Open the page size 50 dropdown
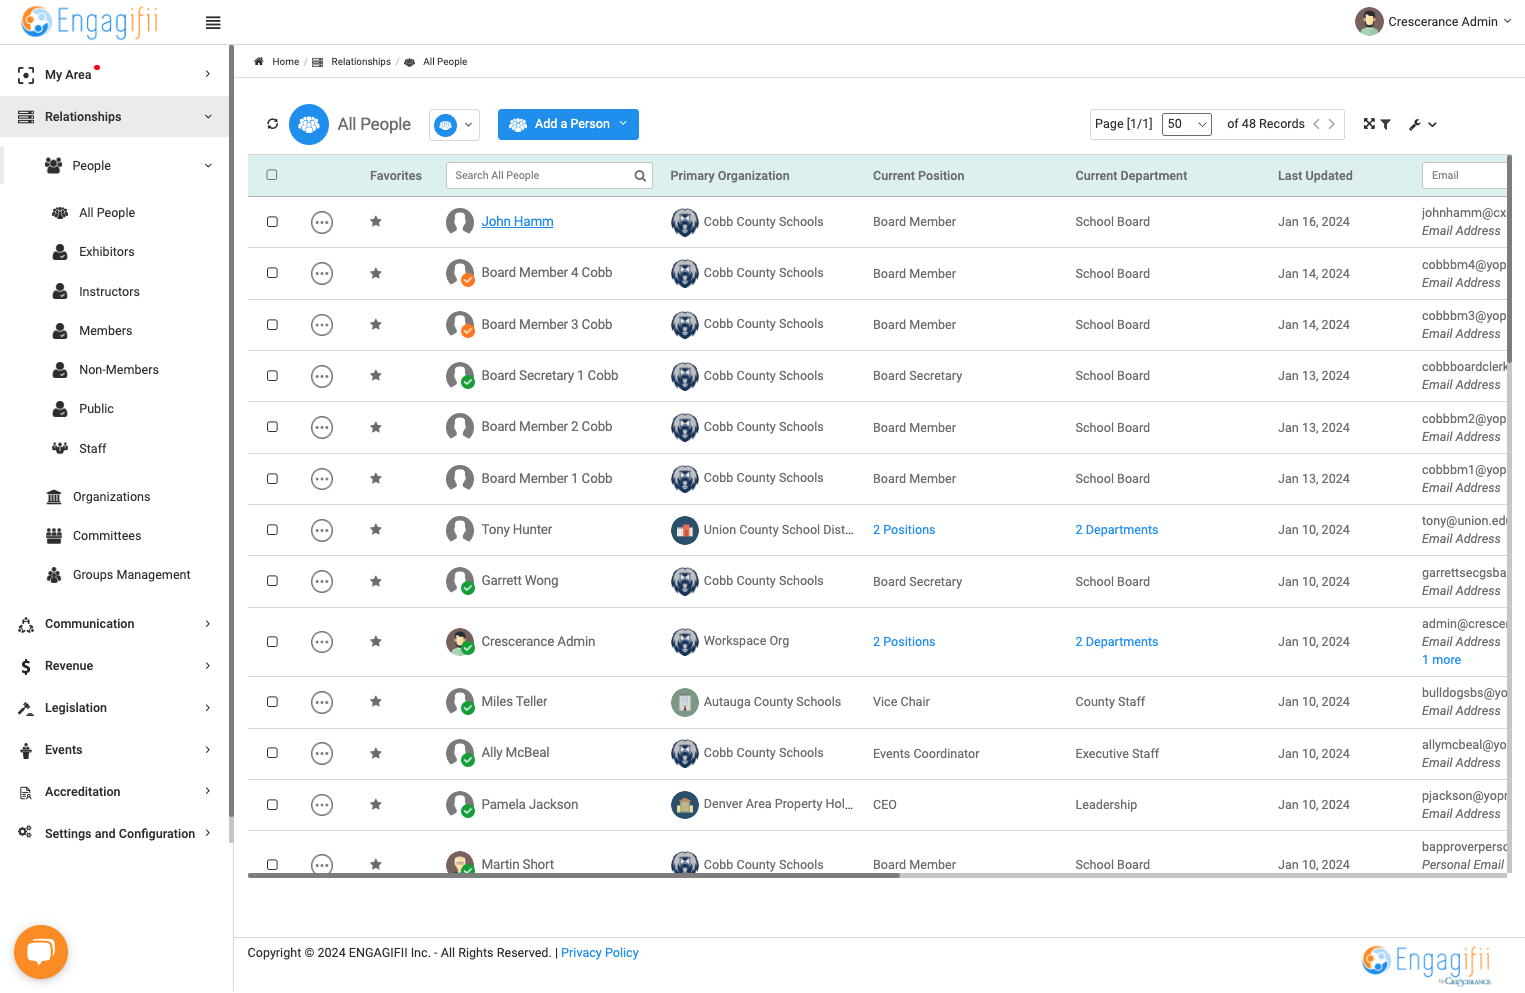The width and height of the screenshot is (1525, 993). 1187,124
